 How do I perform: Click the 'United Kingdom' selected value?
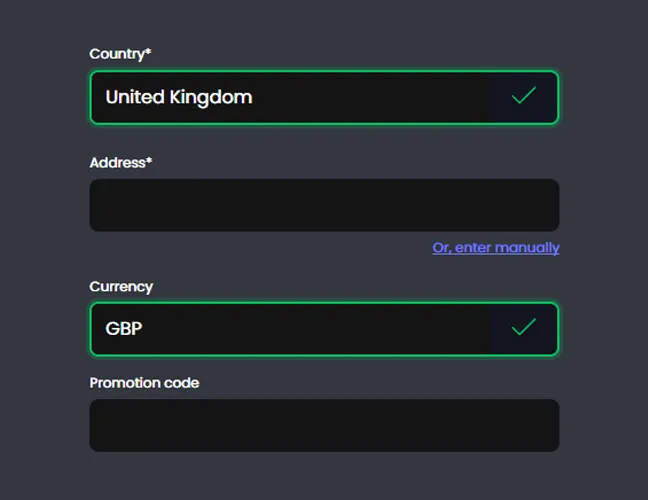(x=178, y=97)
